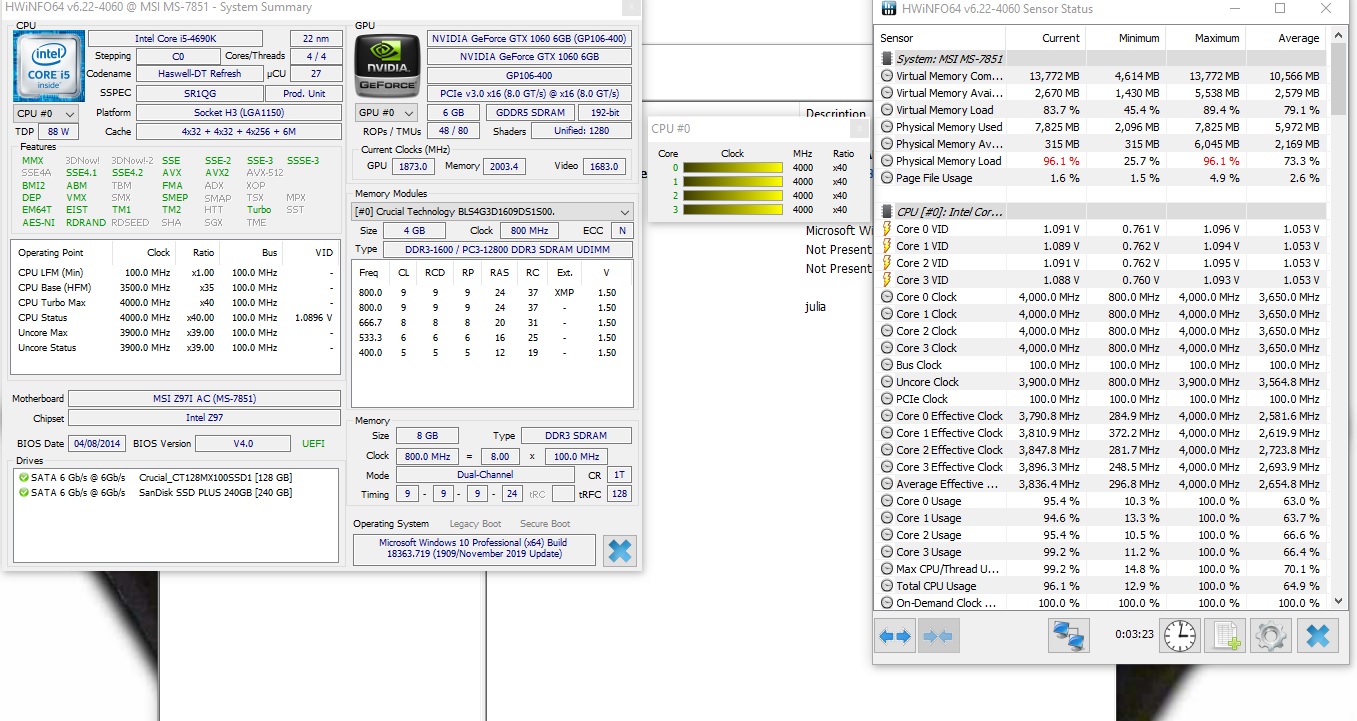Reset min/max values with clock icon
The height and width of the screenshot is (721, 1357).
point(1182,635)
